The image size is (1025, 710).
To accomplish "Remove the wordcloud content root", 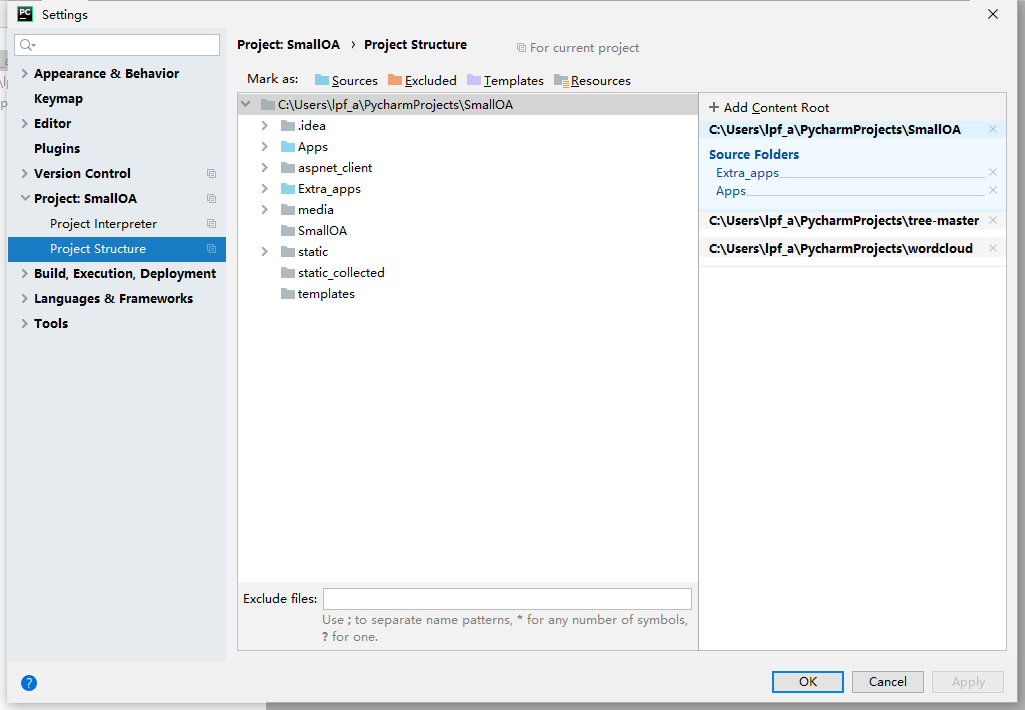I will [993, 248].
